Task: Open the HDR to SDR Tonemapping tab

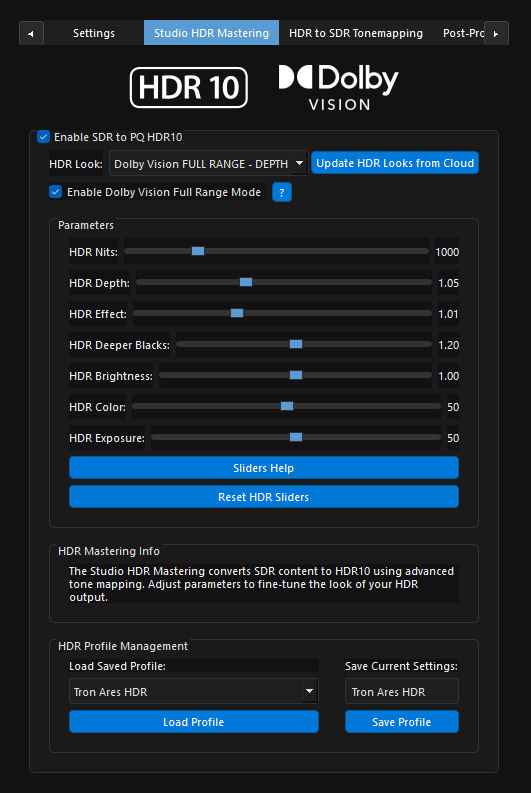Action: point(356,33)
